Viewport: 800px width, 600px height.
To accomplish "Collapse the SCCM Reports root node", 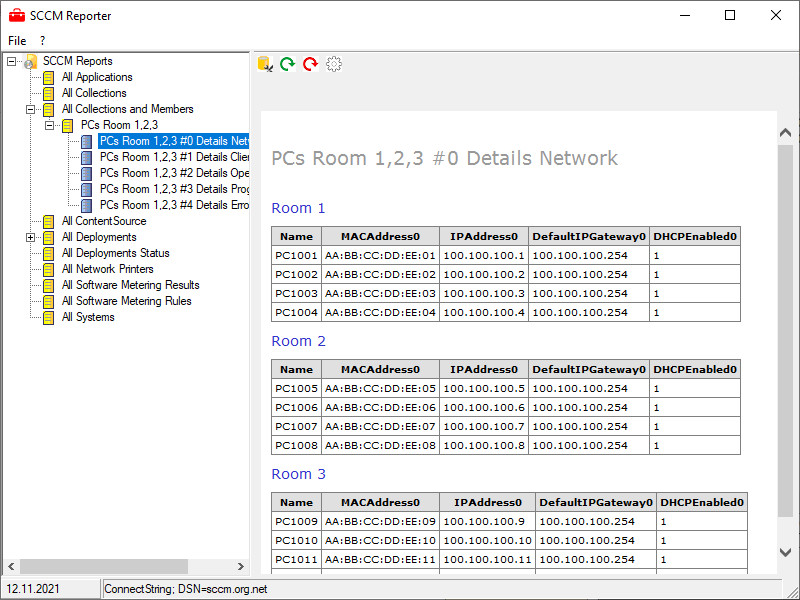I will pyautogui.click(x=11, y=61).
